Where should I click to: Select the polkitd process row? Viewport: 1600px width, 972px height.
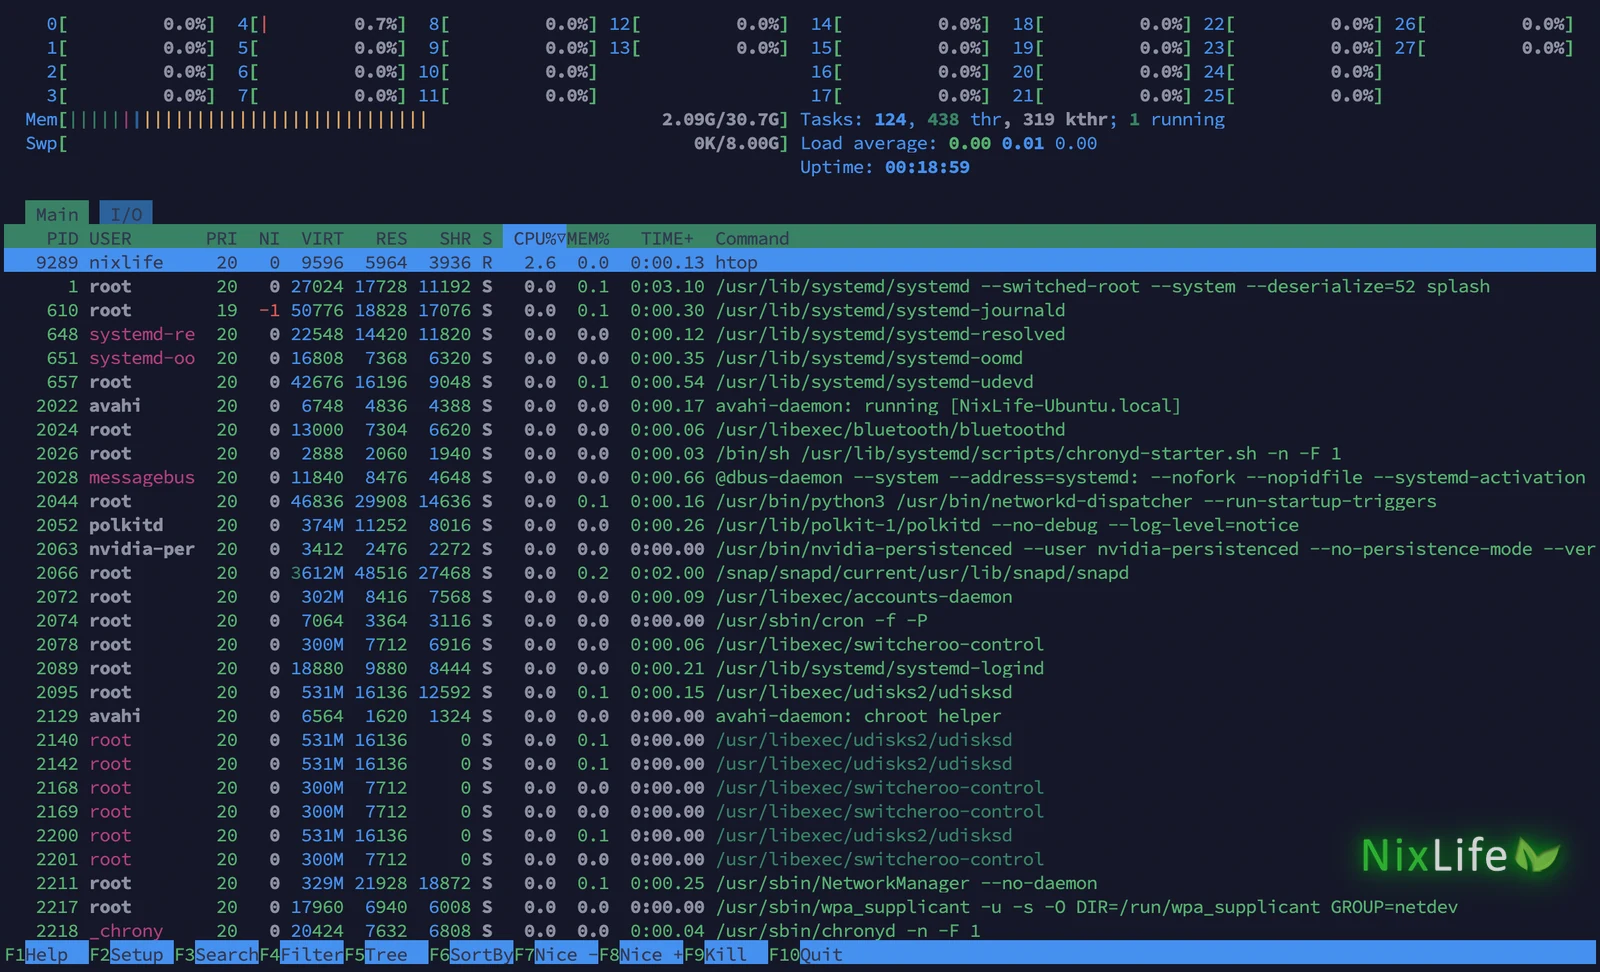800,525
